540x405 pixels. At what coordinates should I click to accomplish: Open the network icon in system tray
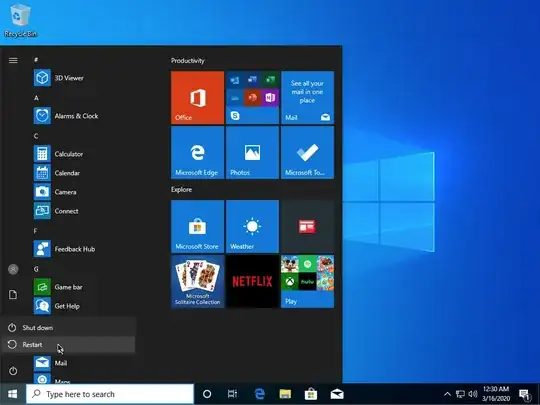(x=460, y=394)
